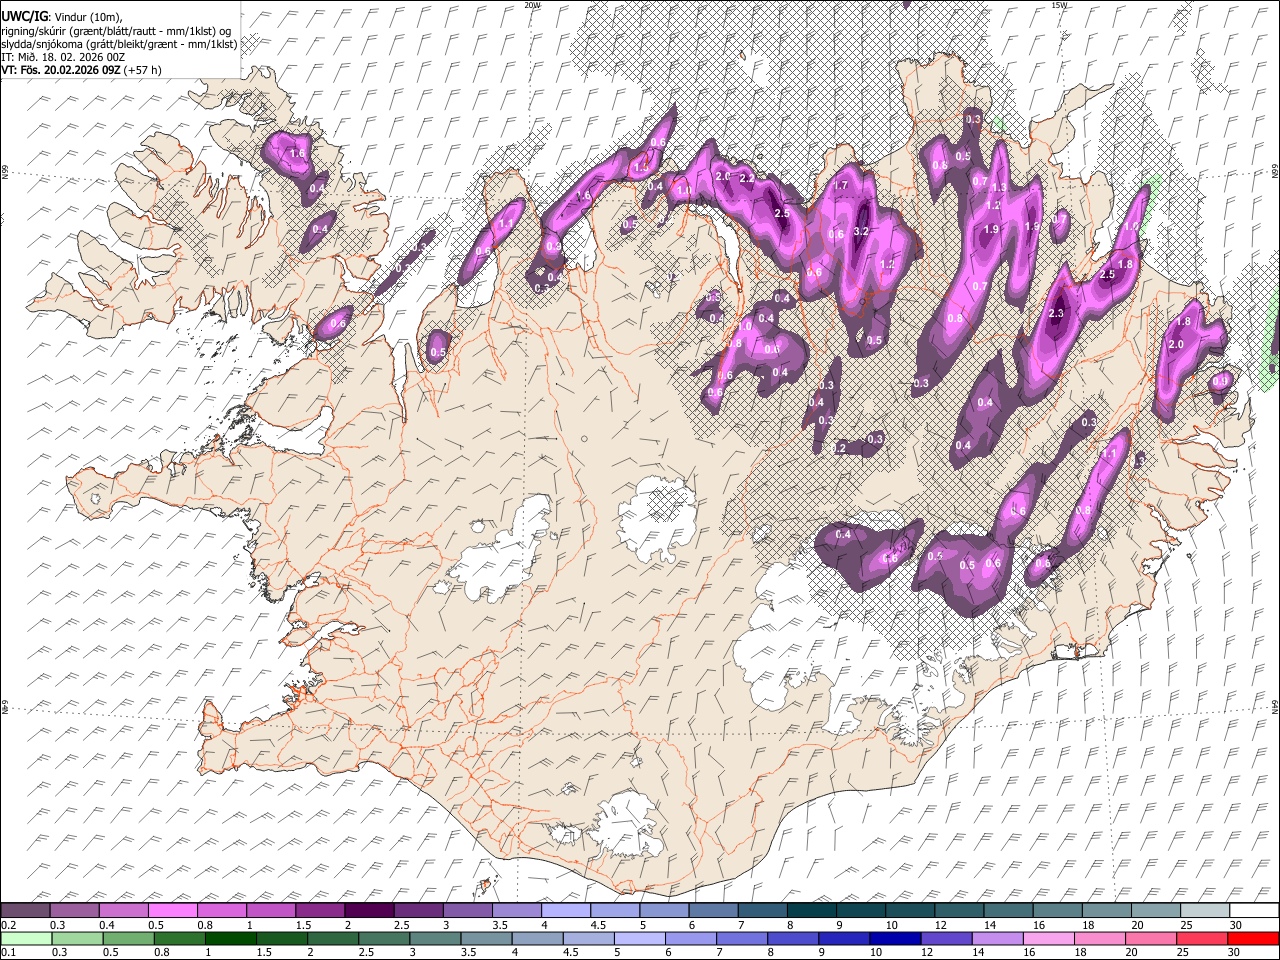This screenshot has height=960, width=1280.
Task: Pick the crimson 25 swatch in the rain scale
Action: coord(1203,938)
